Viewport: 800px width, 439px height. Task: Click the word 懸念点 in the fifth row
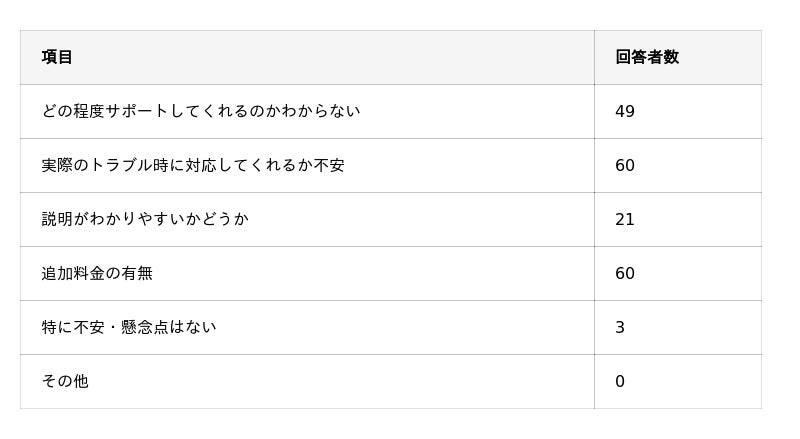coord(144,327)
